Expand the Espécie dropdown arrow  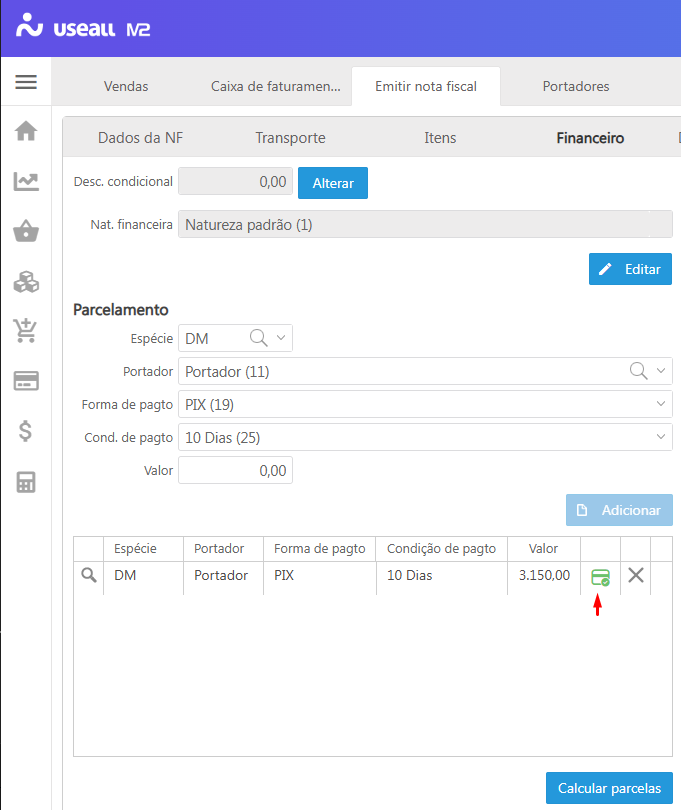point(281,338)
